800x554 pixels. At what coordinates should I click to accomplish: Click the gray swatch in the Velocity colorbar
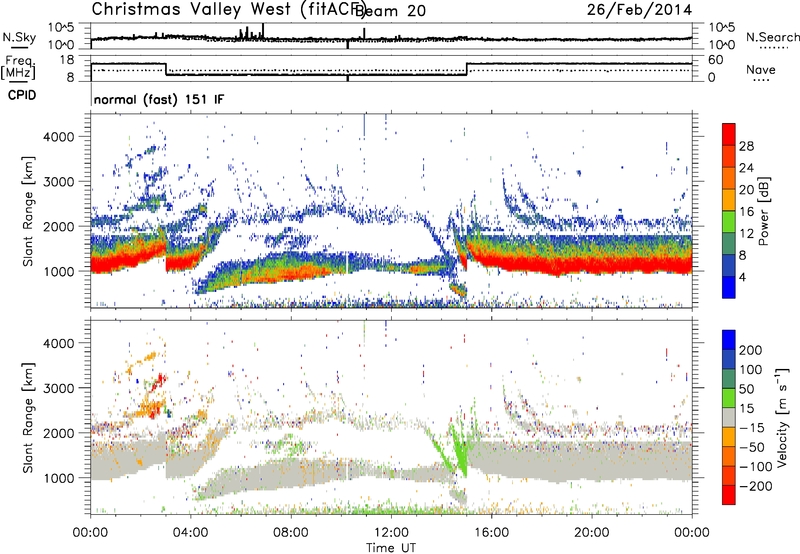[x=729, y=418]
